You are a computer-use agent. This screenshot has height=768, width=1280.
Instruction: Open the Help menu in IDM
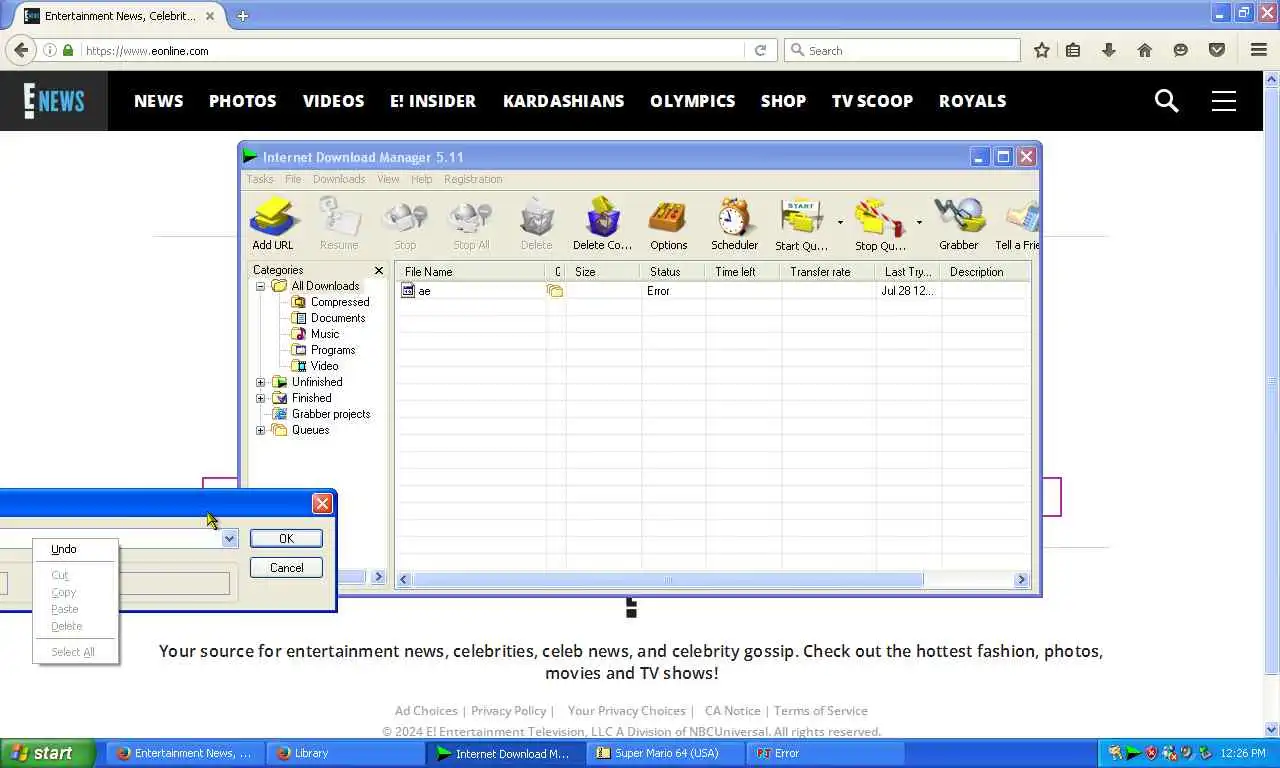click(x=422, y=179)
